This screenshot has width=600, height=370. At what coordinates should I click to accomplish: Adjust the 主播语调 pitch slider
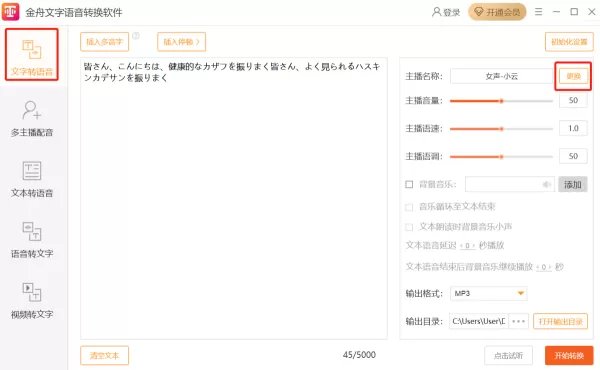[501, 156]
